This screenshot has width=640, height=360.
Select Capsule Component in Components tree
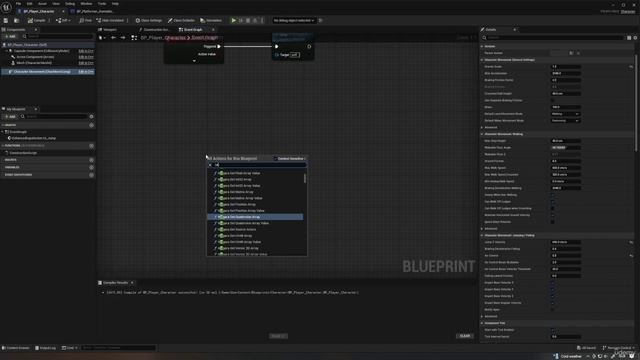pos(41,51)
